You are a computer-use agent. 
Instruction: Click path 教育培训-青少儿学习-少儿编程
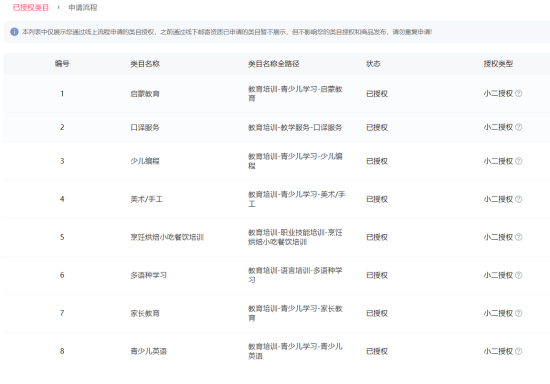295,161
